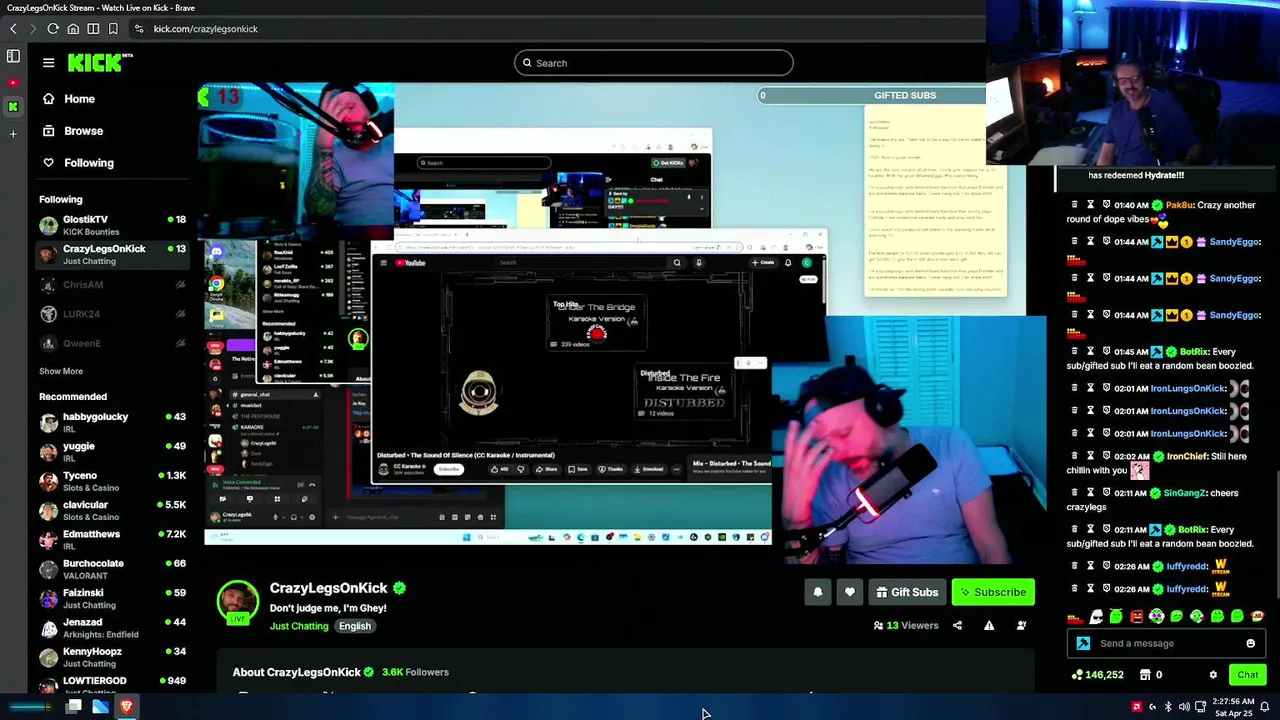This screenshot has height=720, width=1280.
Task: Click the CrazyLegsOnKick streamer avatar
Action: [x=238, y=603]
